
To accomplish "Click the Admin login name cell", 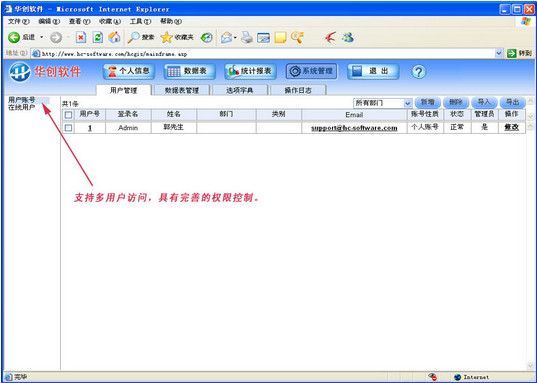I will pyautogui.click(x=128, y=128).
